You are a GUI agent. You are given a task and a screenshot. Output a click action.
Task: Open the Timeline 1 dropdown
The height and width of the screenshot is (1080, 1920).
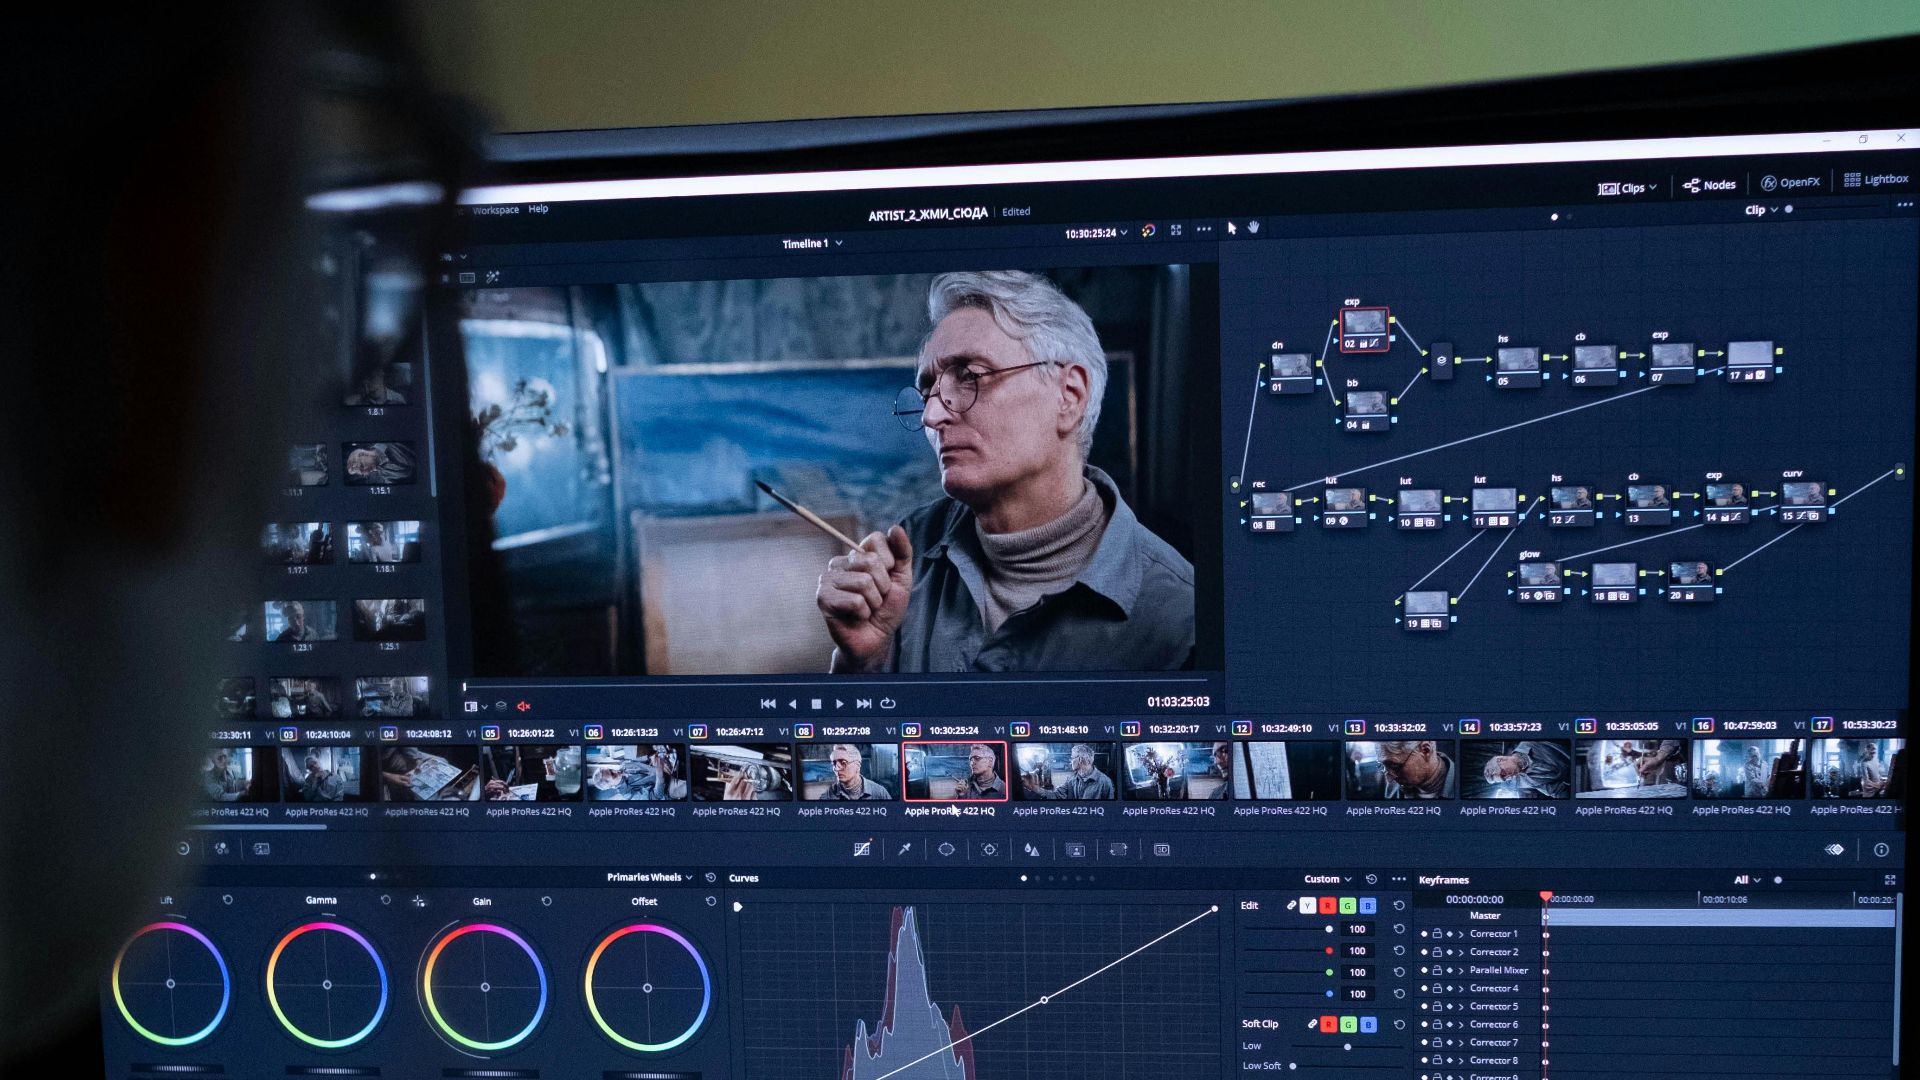(x=811, y=243)
